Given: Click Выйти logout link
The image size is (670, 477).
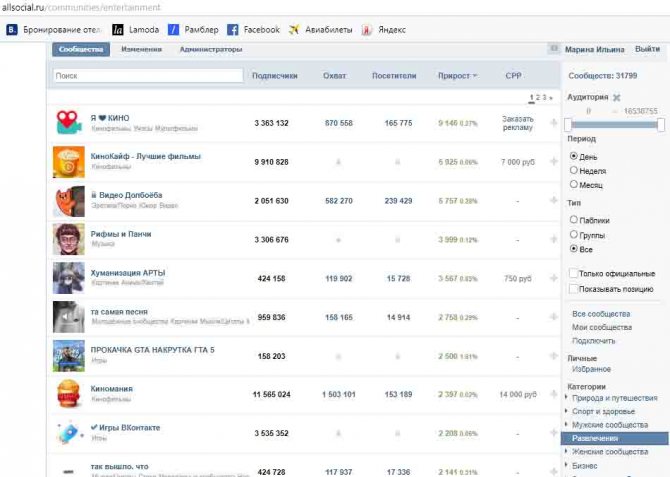Looking at the screenshot, I should (647, 49).
